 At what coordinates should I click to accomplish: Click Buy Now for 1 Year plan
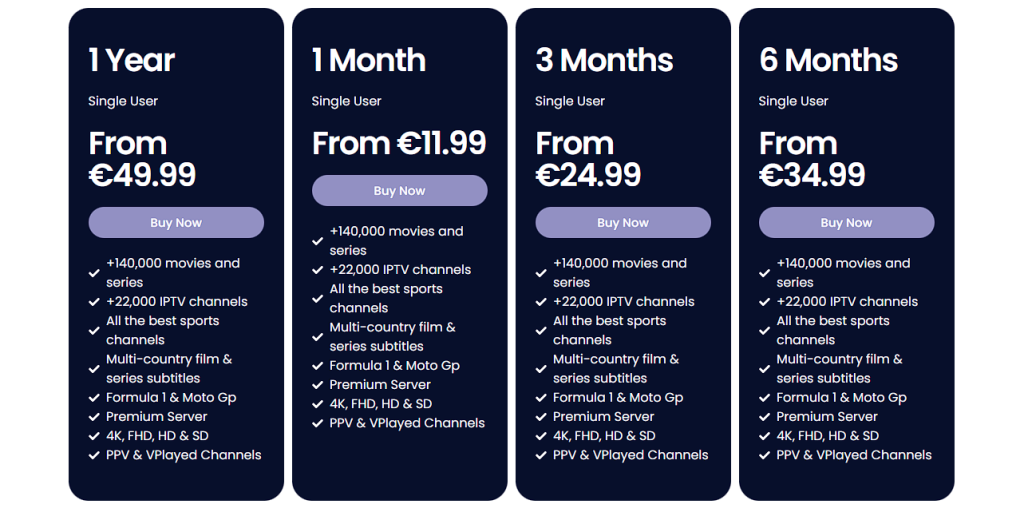coord(176,223)
